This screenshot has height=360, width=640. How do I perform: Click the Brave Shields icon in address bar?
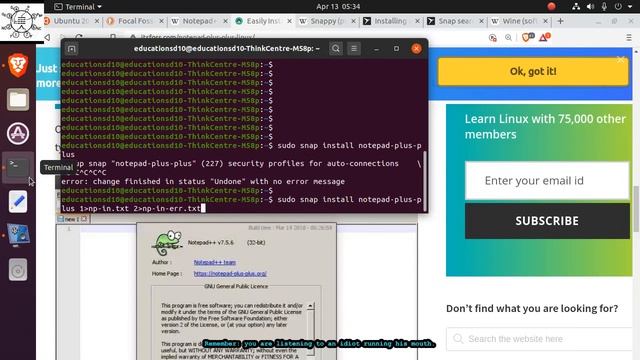tap(526, 38)
